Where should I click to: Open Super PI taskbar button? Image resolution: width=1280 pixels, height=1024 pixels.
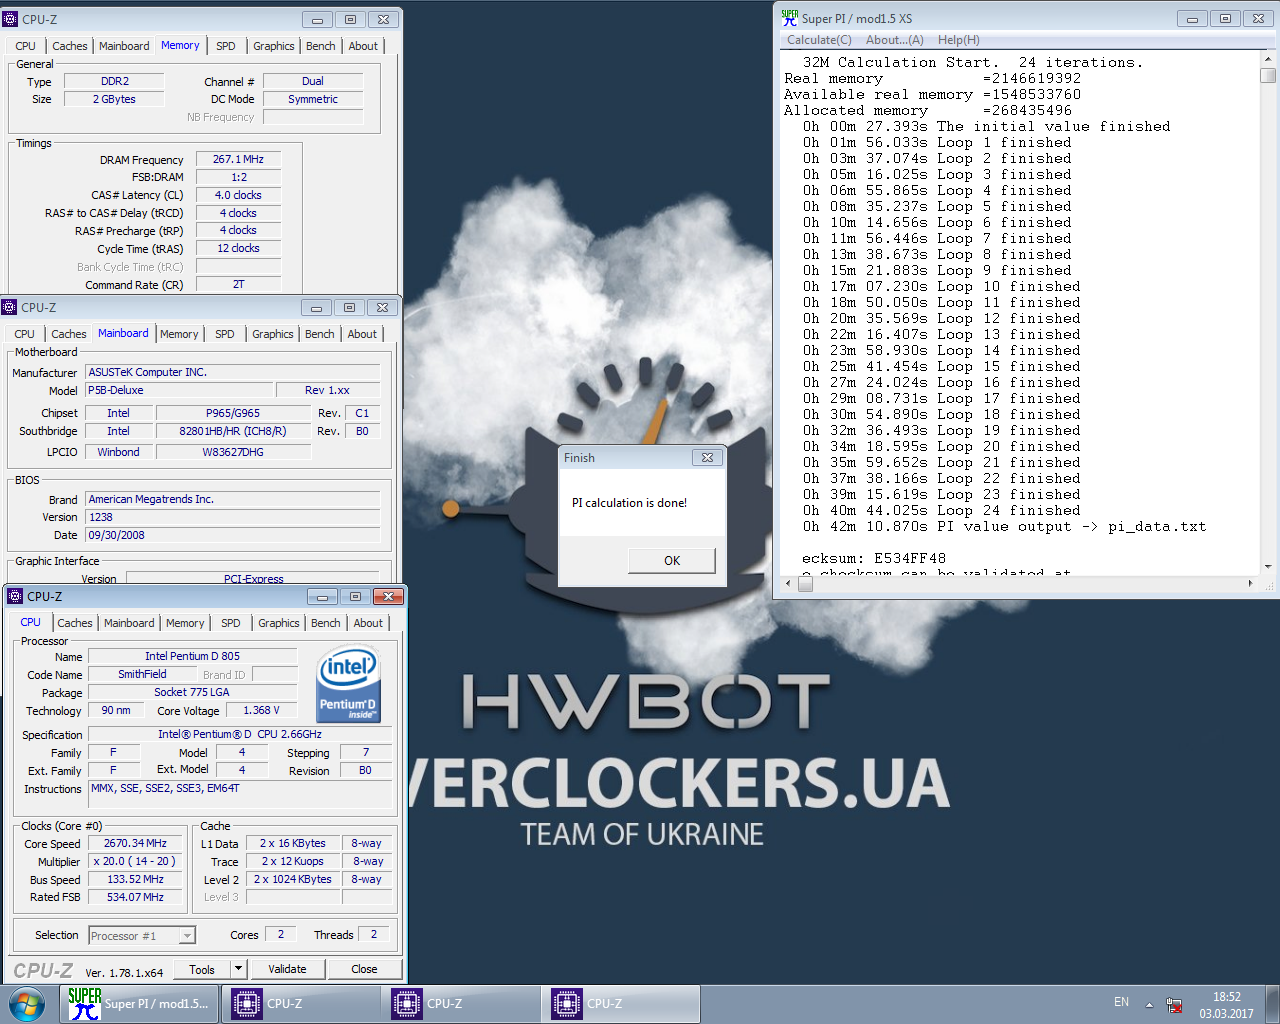[x=140, y=1004]
